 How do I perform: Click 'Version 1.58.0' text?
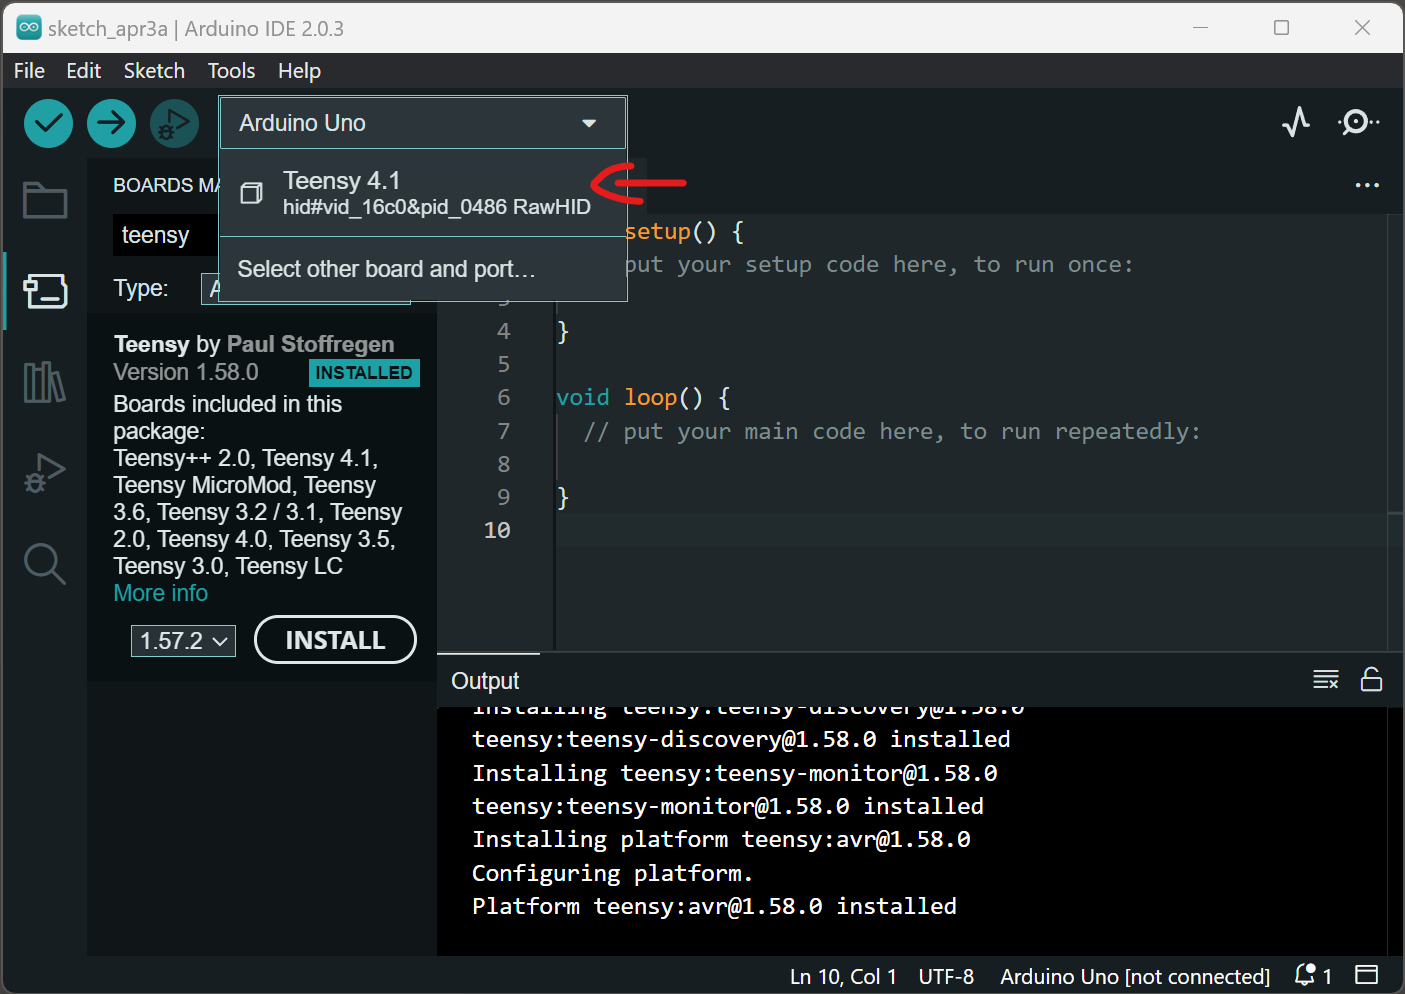(186, 372)
